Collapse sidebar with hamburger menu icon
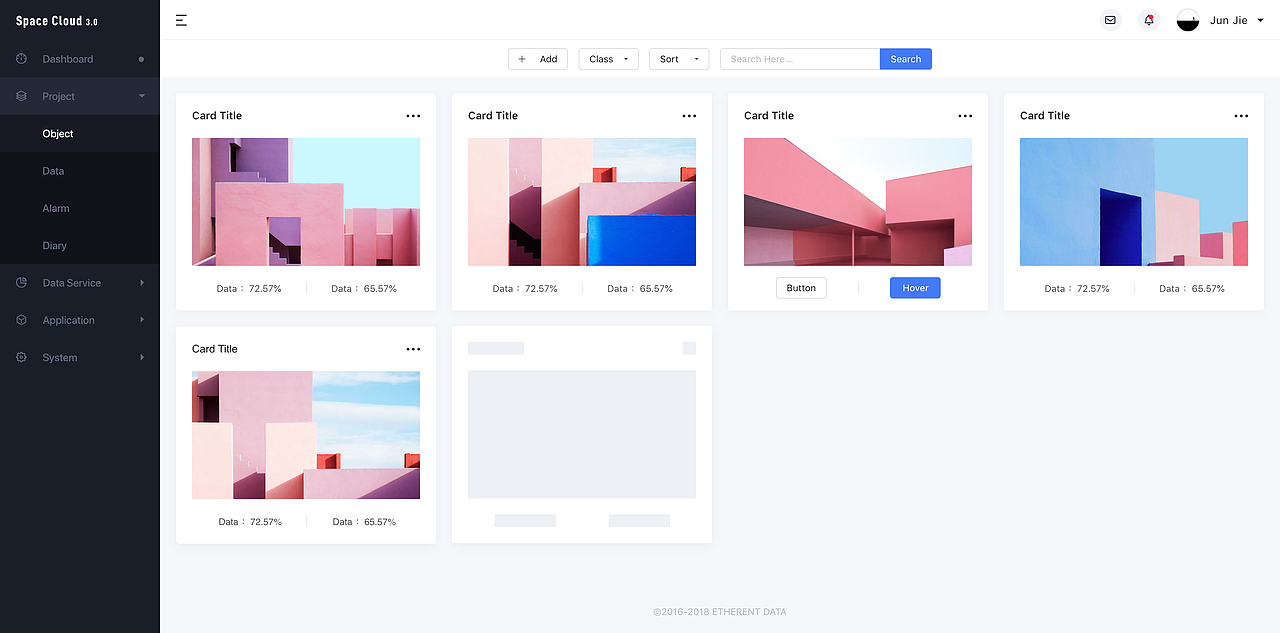The image size is (1280, 633). pyautogui.click(x=181, y=20)
